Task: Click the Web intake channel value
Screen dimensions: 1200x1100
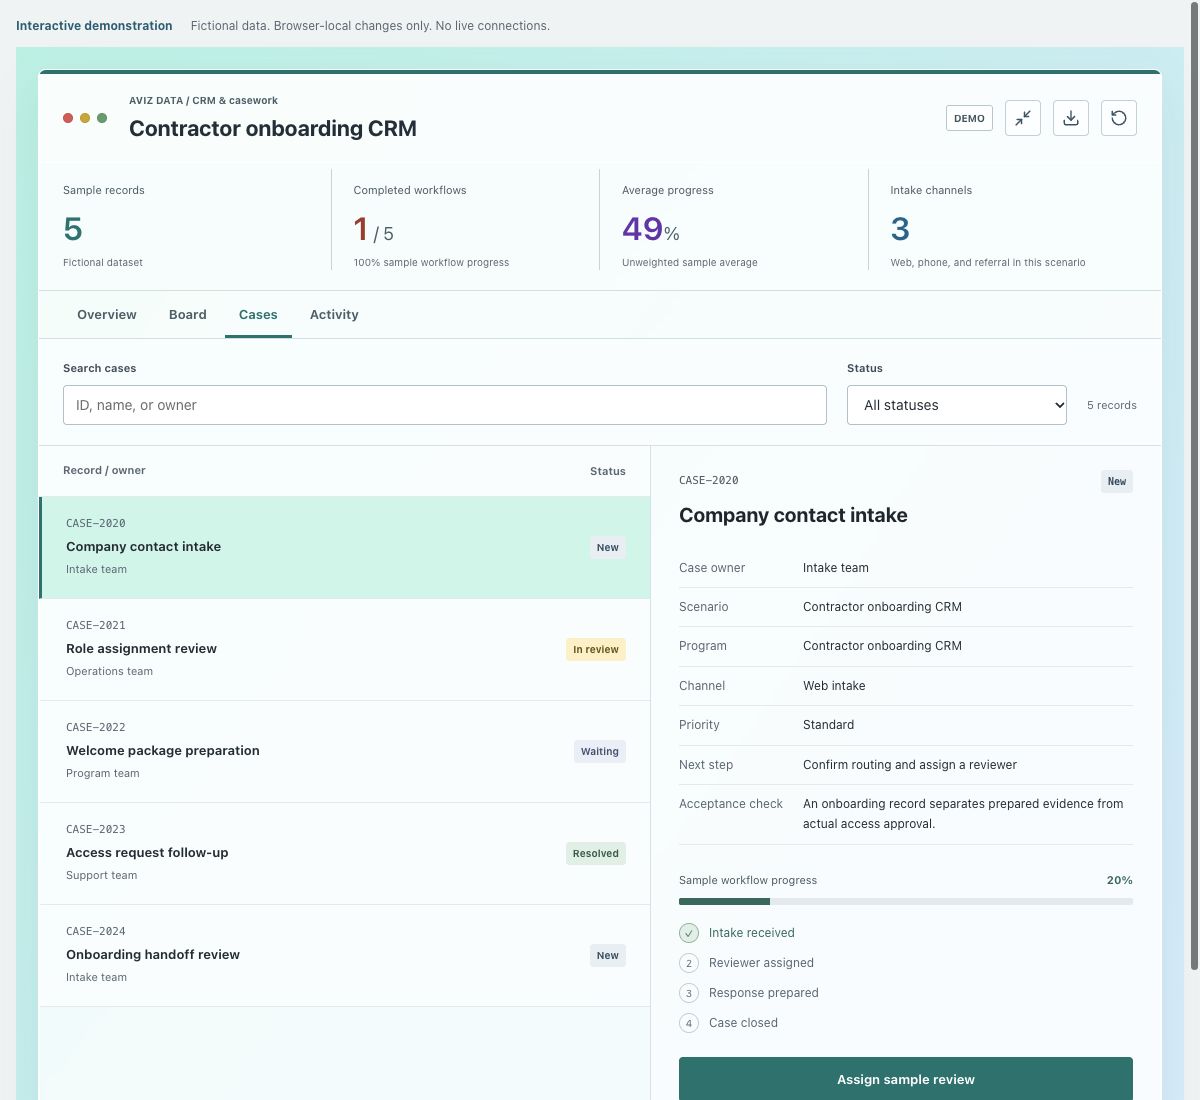Action: pos(834,686)
